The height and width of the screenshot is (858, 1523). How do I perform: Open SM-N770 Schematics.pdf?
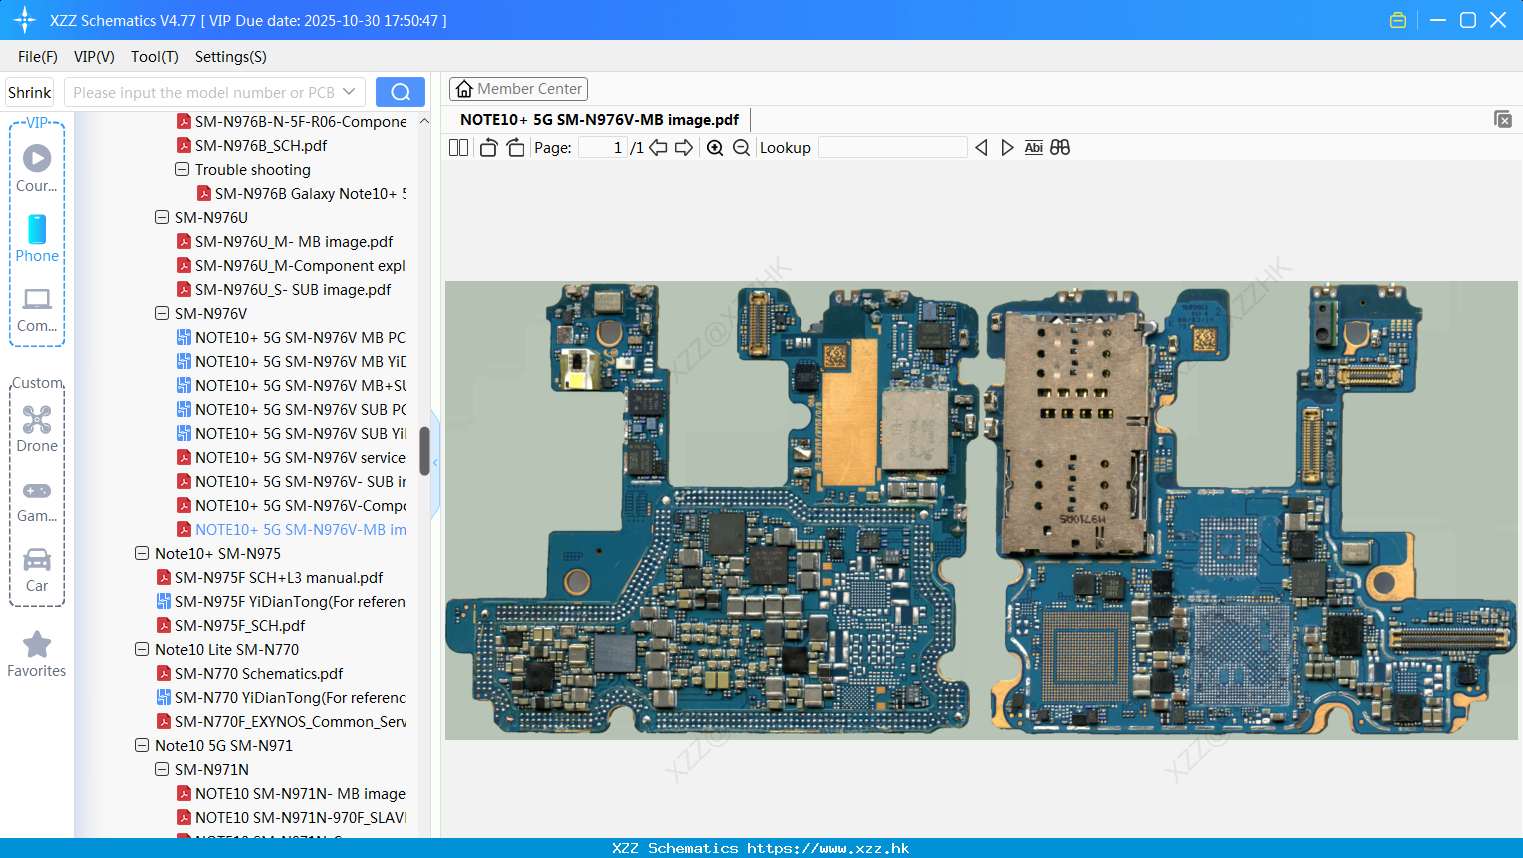259,674
